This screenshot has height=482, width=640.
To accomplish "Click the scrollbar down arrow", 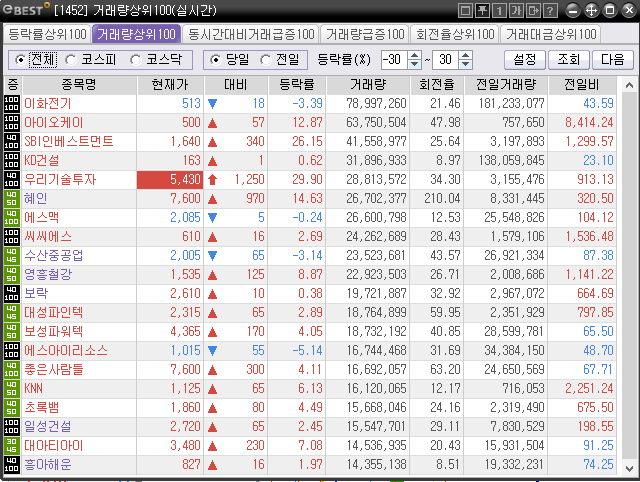I will coord(629,469).
